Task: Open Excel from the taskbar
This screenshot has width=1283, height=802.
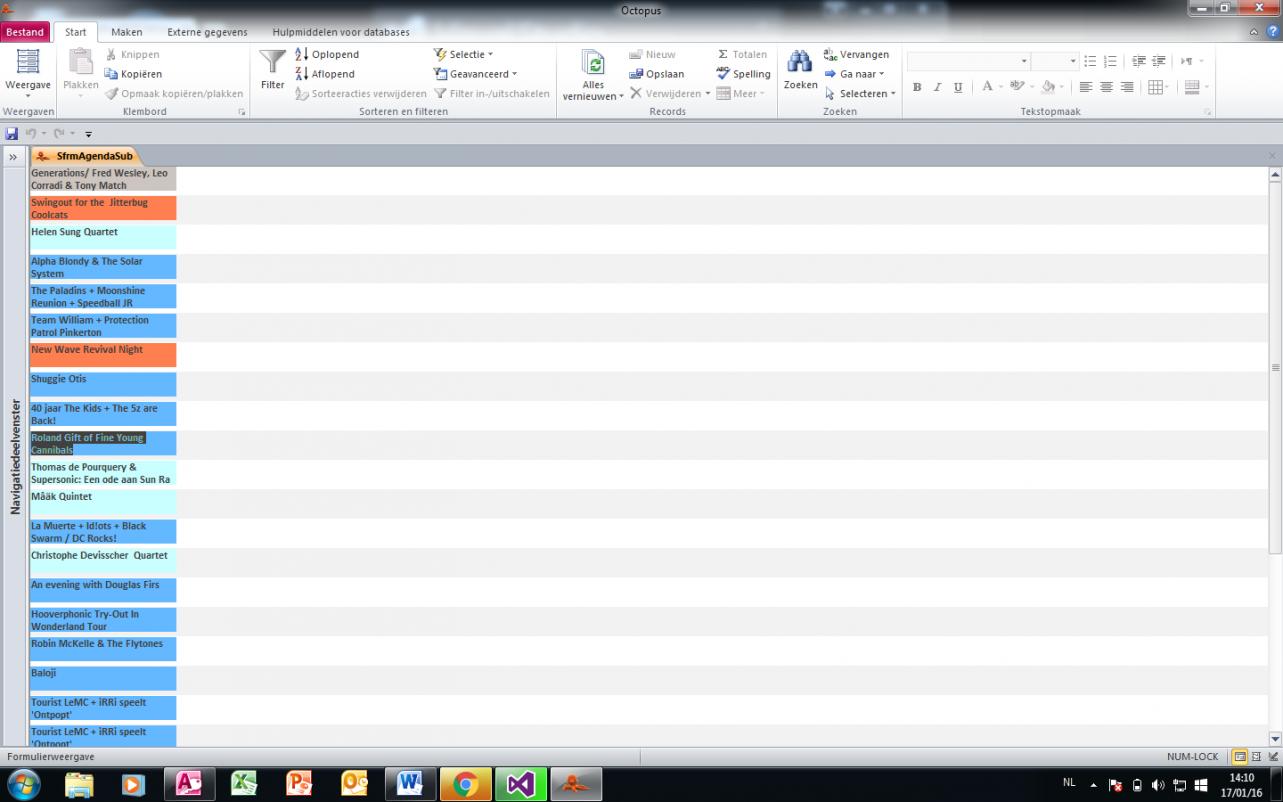Action: coord(244,784)
